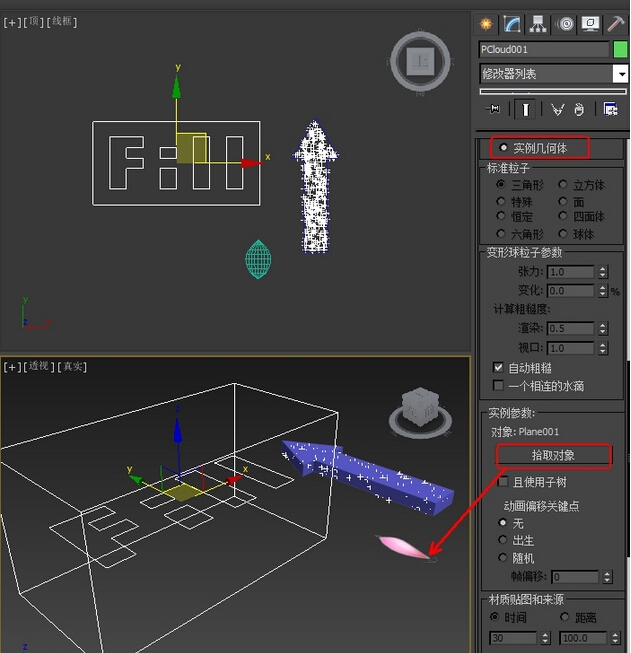Click the Pin Stack icon
The height and width of the screenshot is (653, 631).
tap(493, 110)
